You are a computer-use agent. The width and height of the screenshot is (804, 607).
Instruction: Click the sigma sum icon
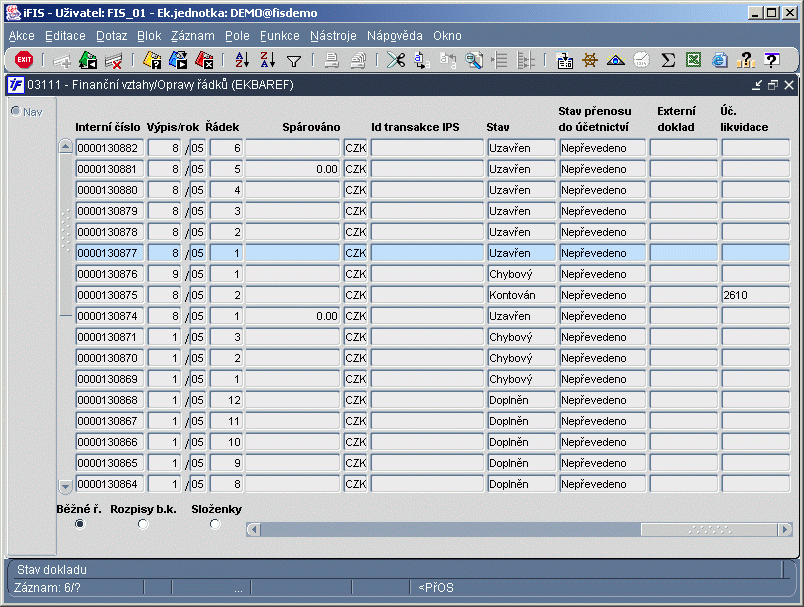point(668,60)
